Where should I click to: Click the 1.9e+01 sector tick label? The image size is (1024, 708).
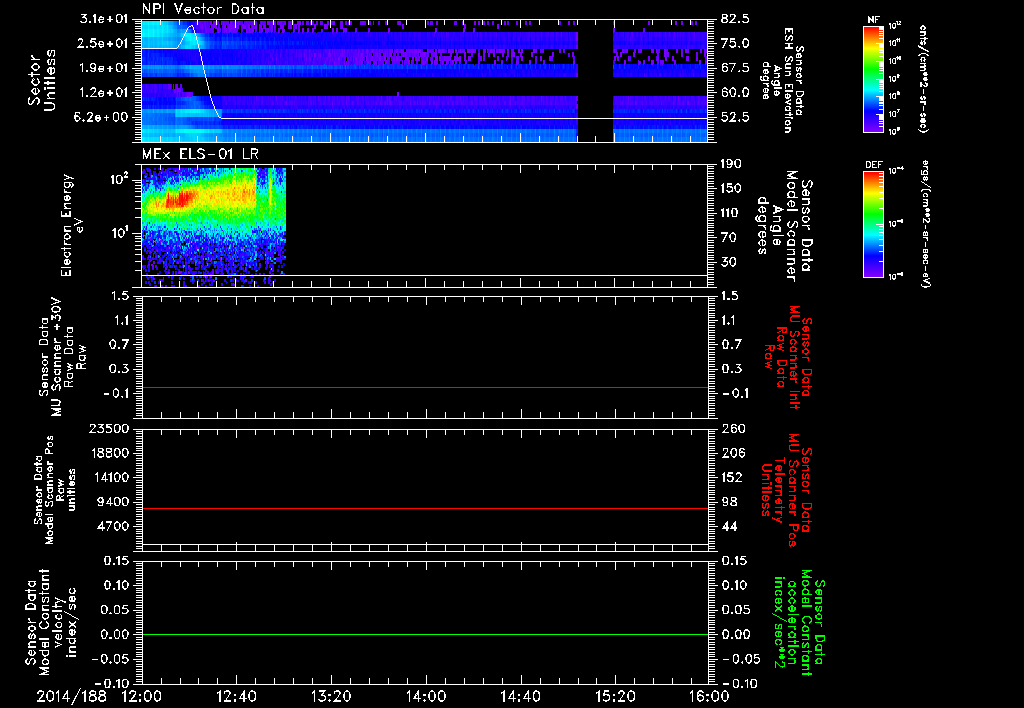coord(104,68)
